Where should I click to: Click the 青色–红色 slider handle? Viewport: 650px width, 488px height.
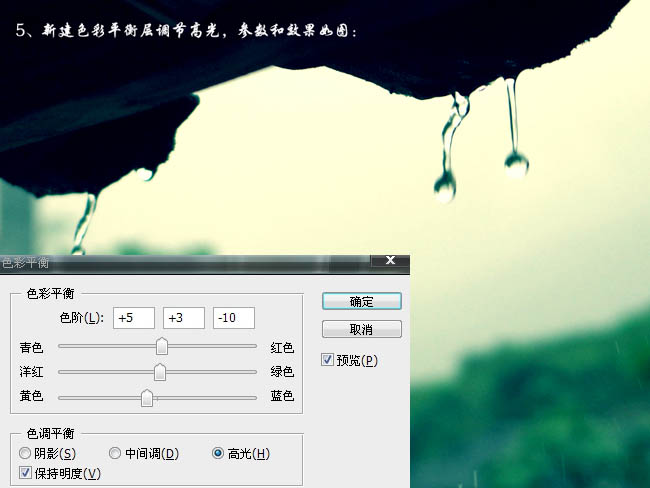[161, 347]
